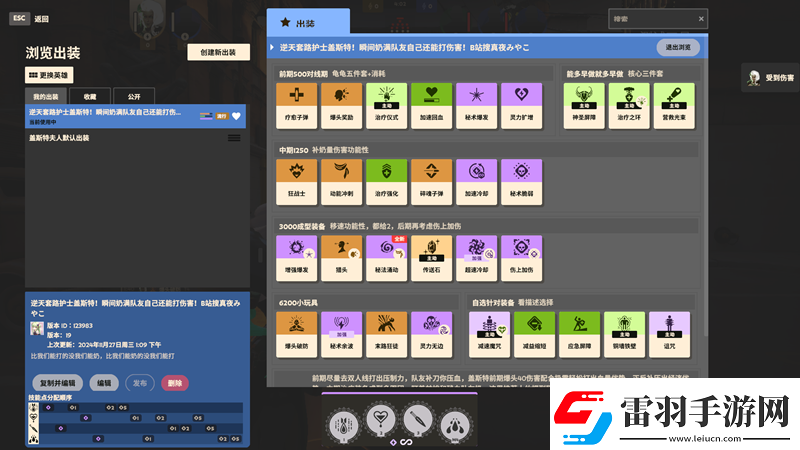Click the dagger ability circle at bottom

[x=418, y=419]
